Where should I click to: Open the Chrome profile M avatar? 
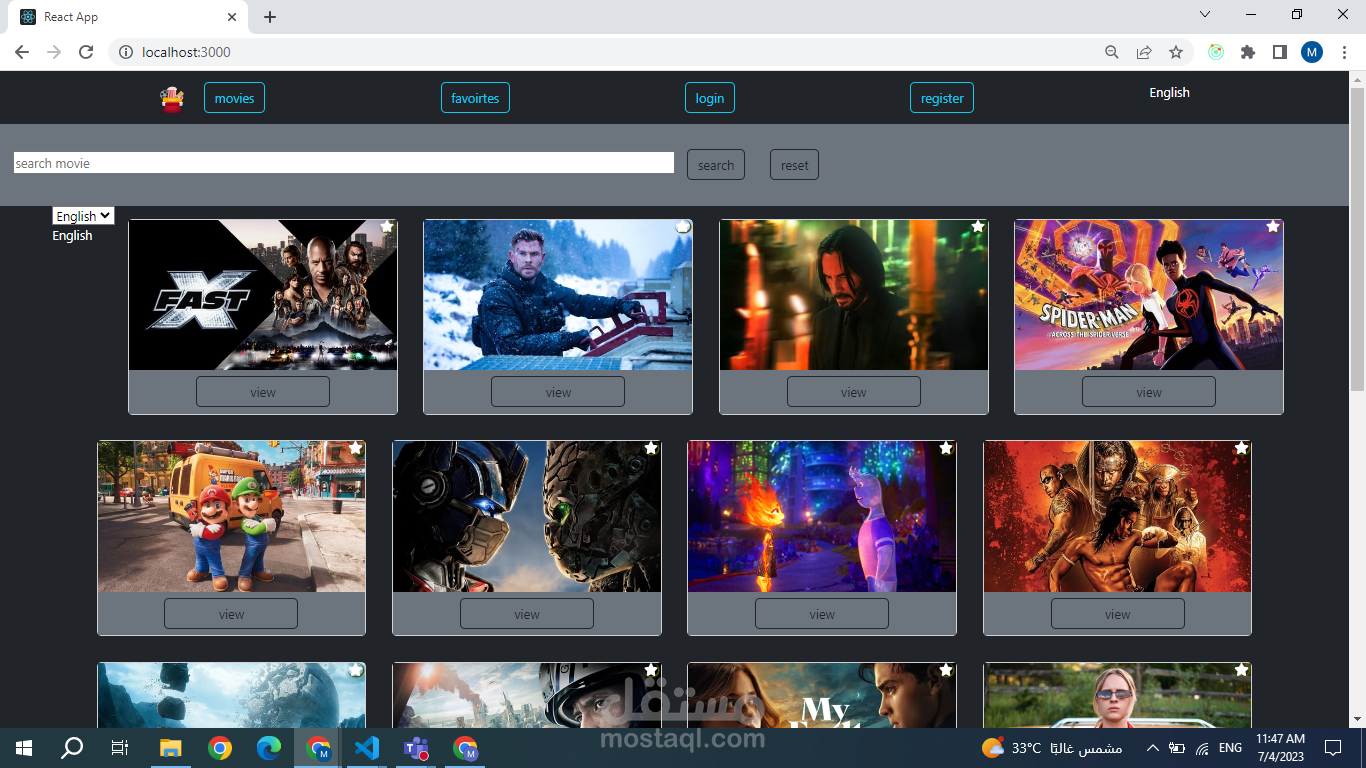pyautogui.click(x=1312, y=52)
